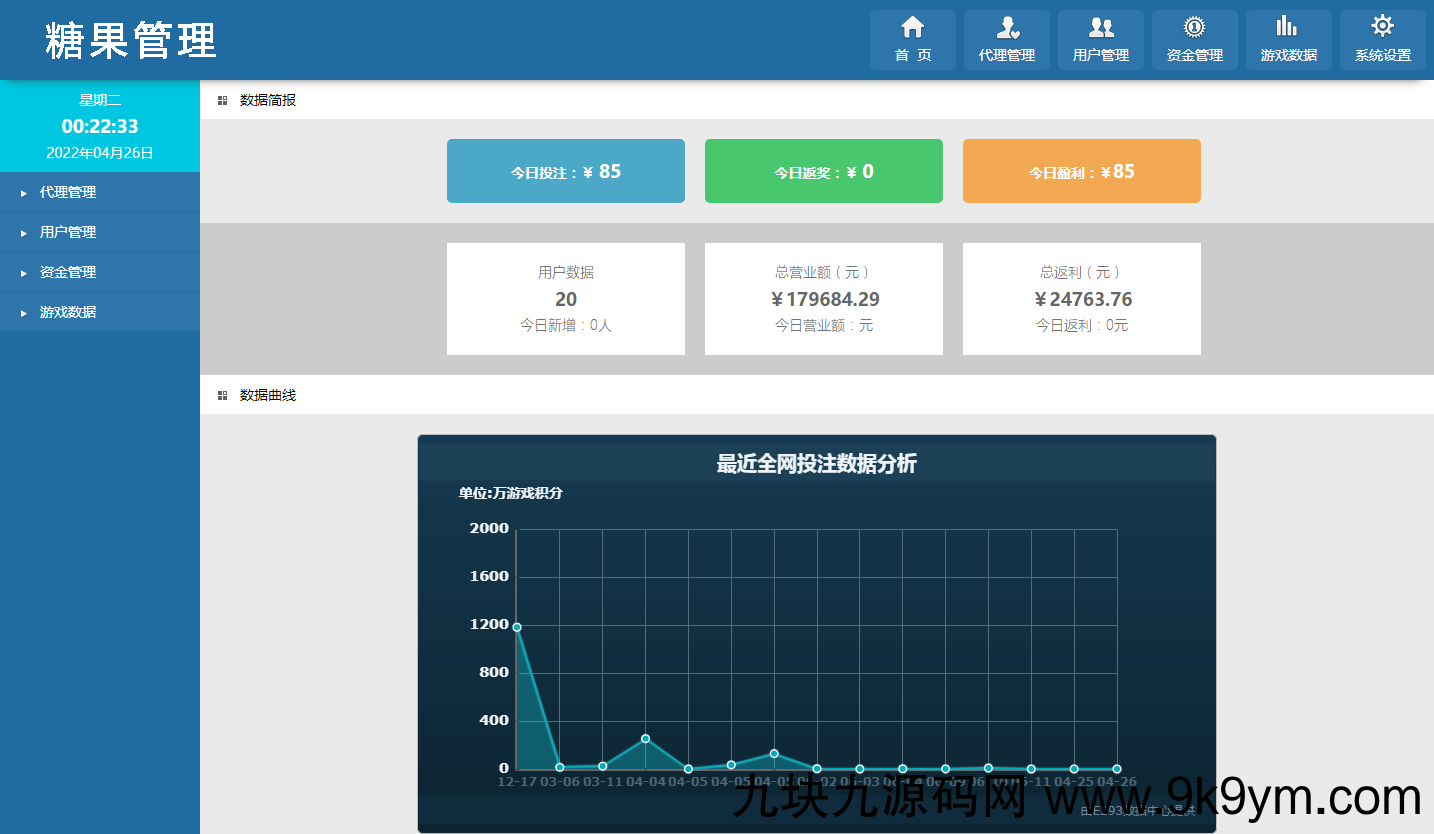Click the user management people icon
This screenshot has height=834, width=1434.
1100,28
